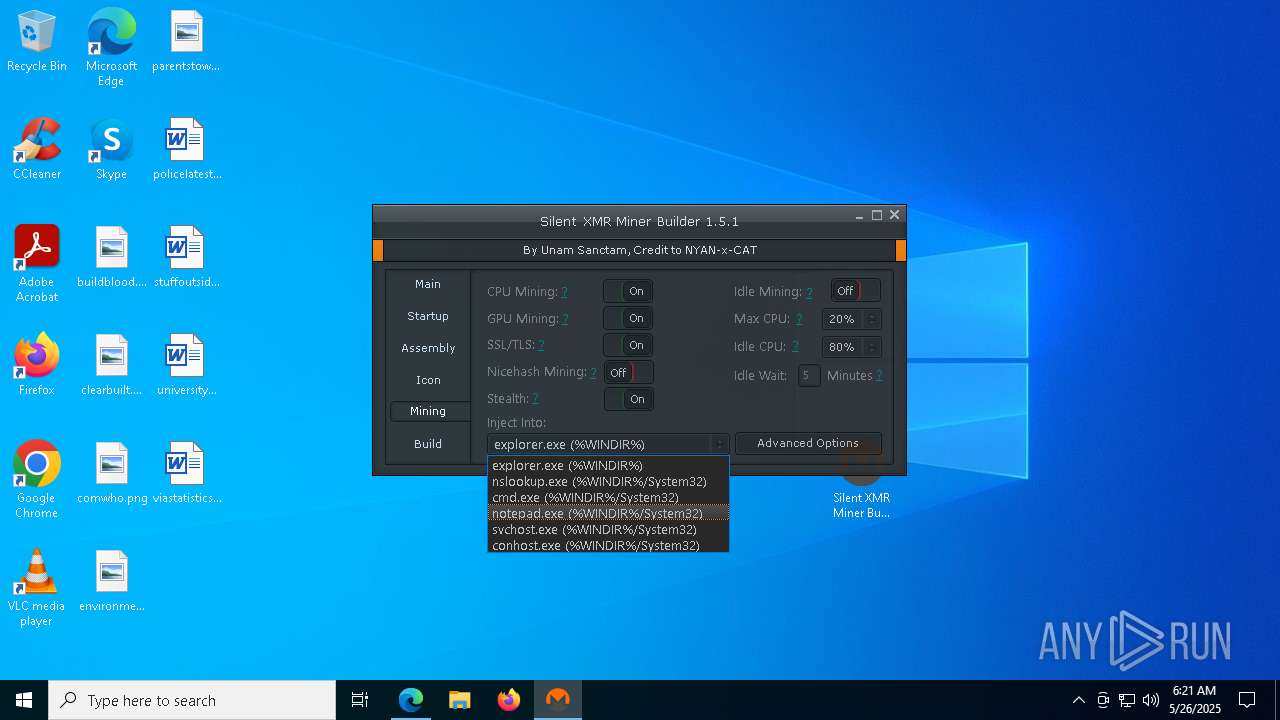Launch Firefox desktop shortcut
This screenshot has height=720, width=1280.
point(37,365)
